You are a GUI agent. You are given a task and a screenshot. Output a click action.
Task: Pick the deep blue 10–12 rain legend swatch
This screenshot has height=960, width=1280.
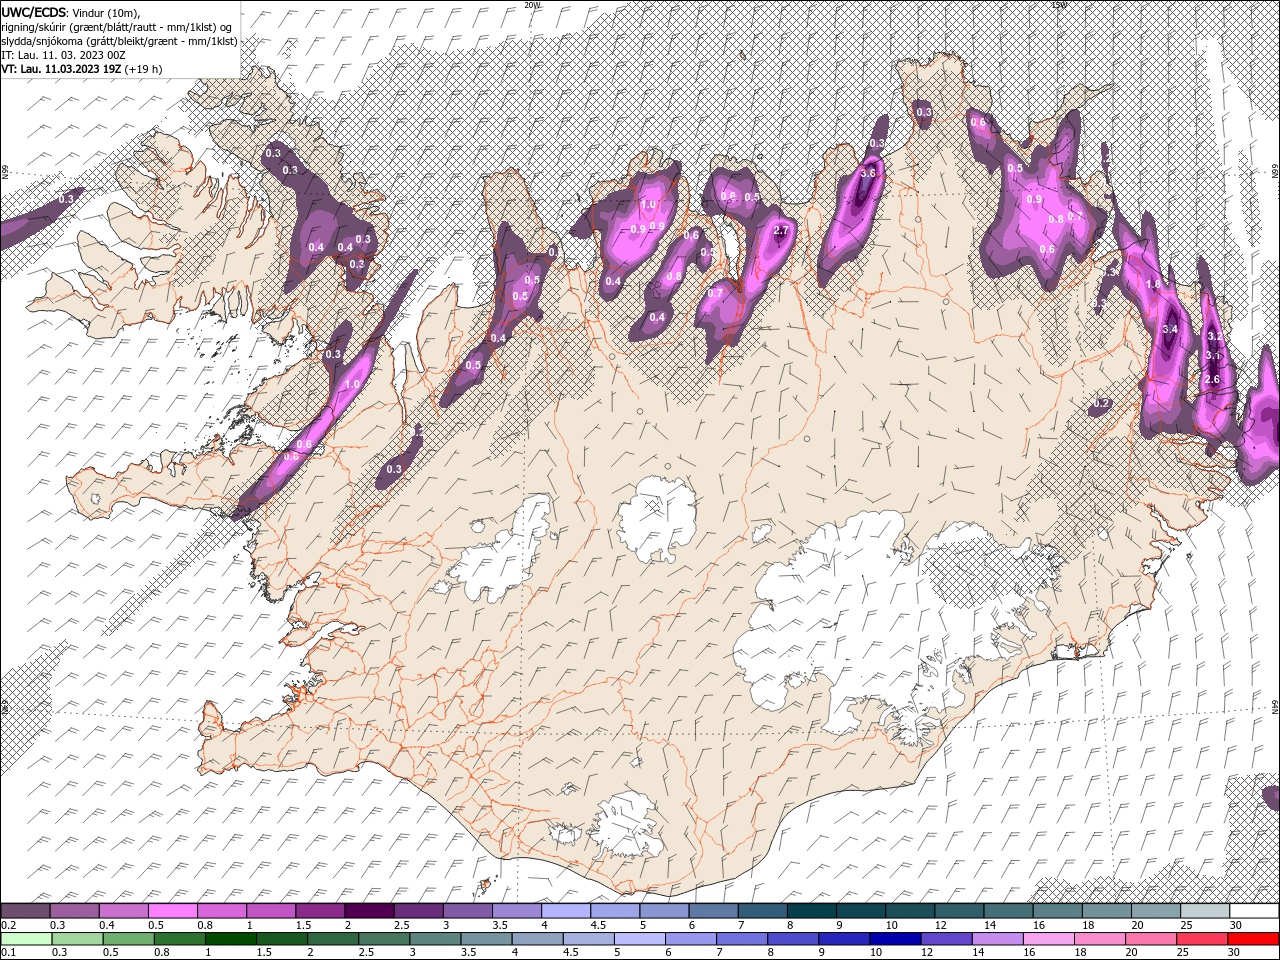[x=895, y=939]
